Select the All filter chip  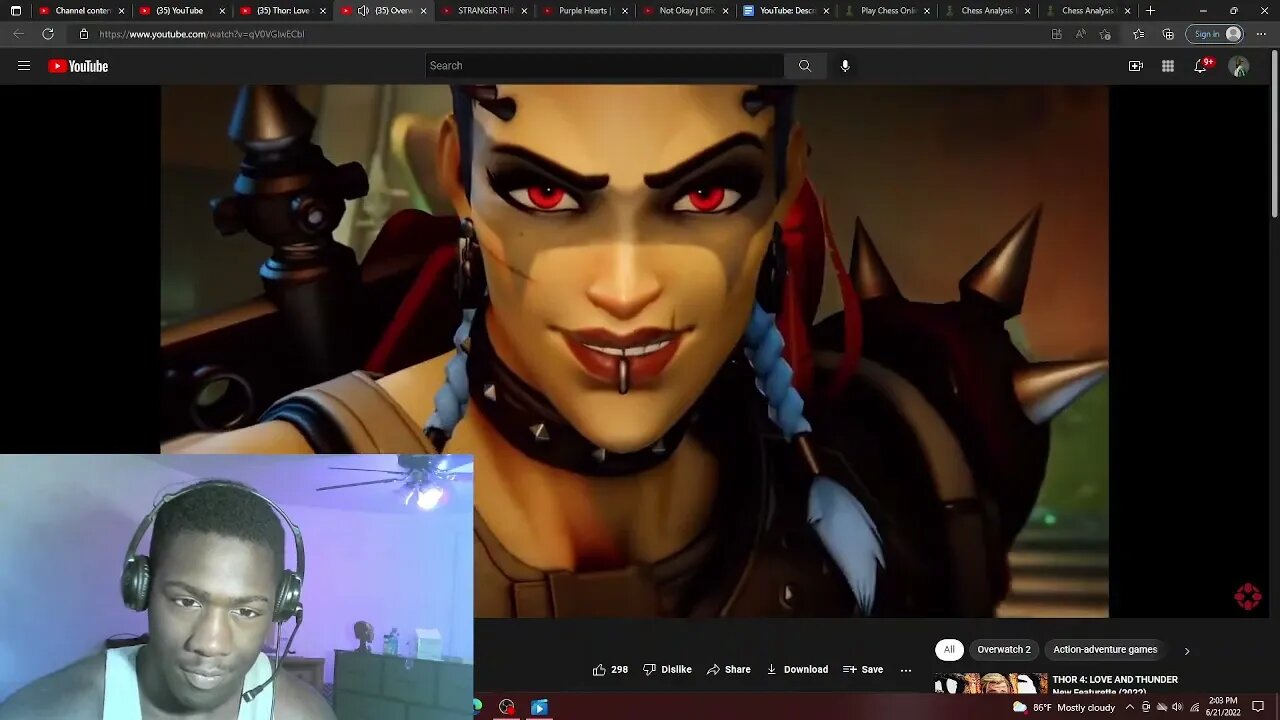(949, 650)
